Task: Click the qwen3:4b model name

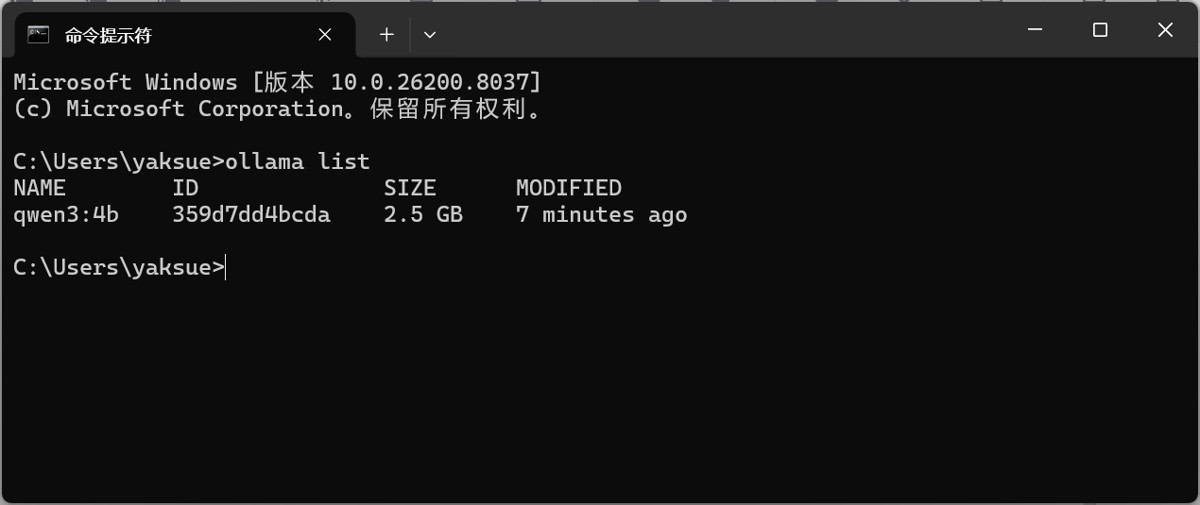Action: pyautogui.click(x=66, y=214)
